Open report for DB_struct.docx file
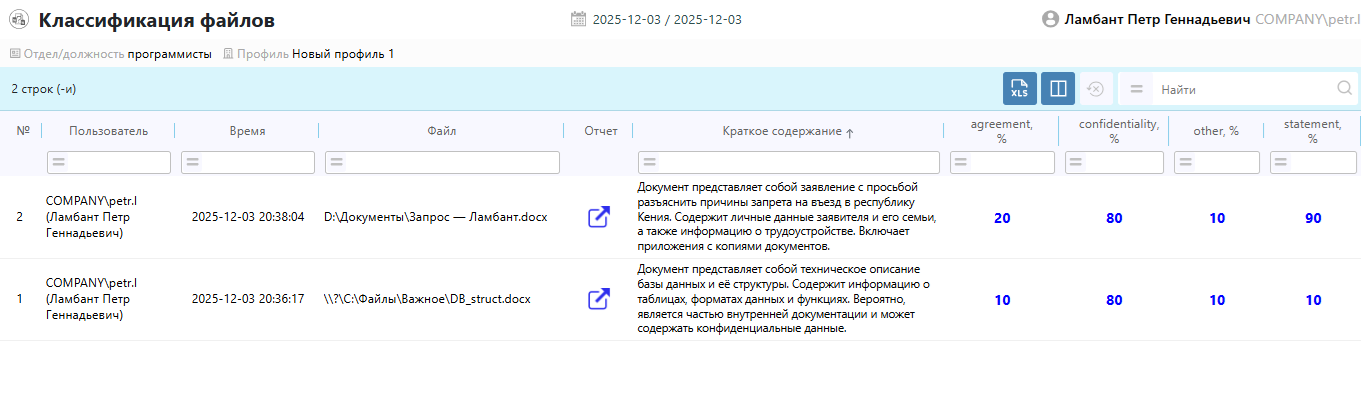This screenshot has width=1361, height=405. pyautogui.click(x=598, y=299)
